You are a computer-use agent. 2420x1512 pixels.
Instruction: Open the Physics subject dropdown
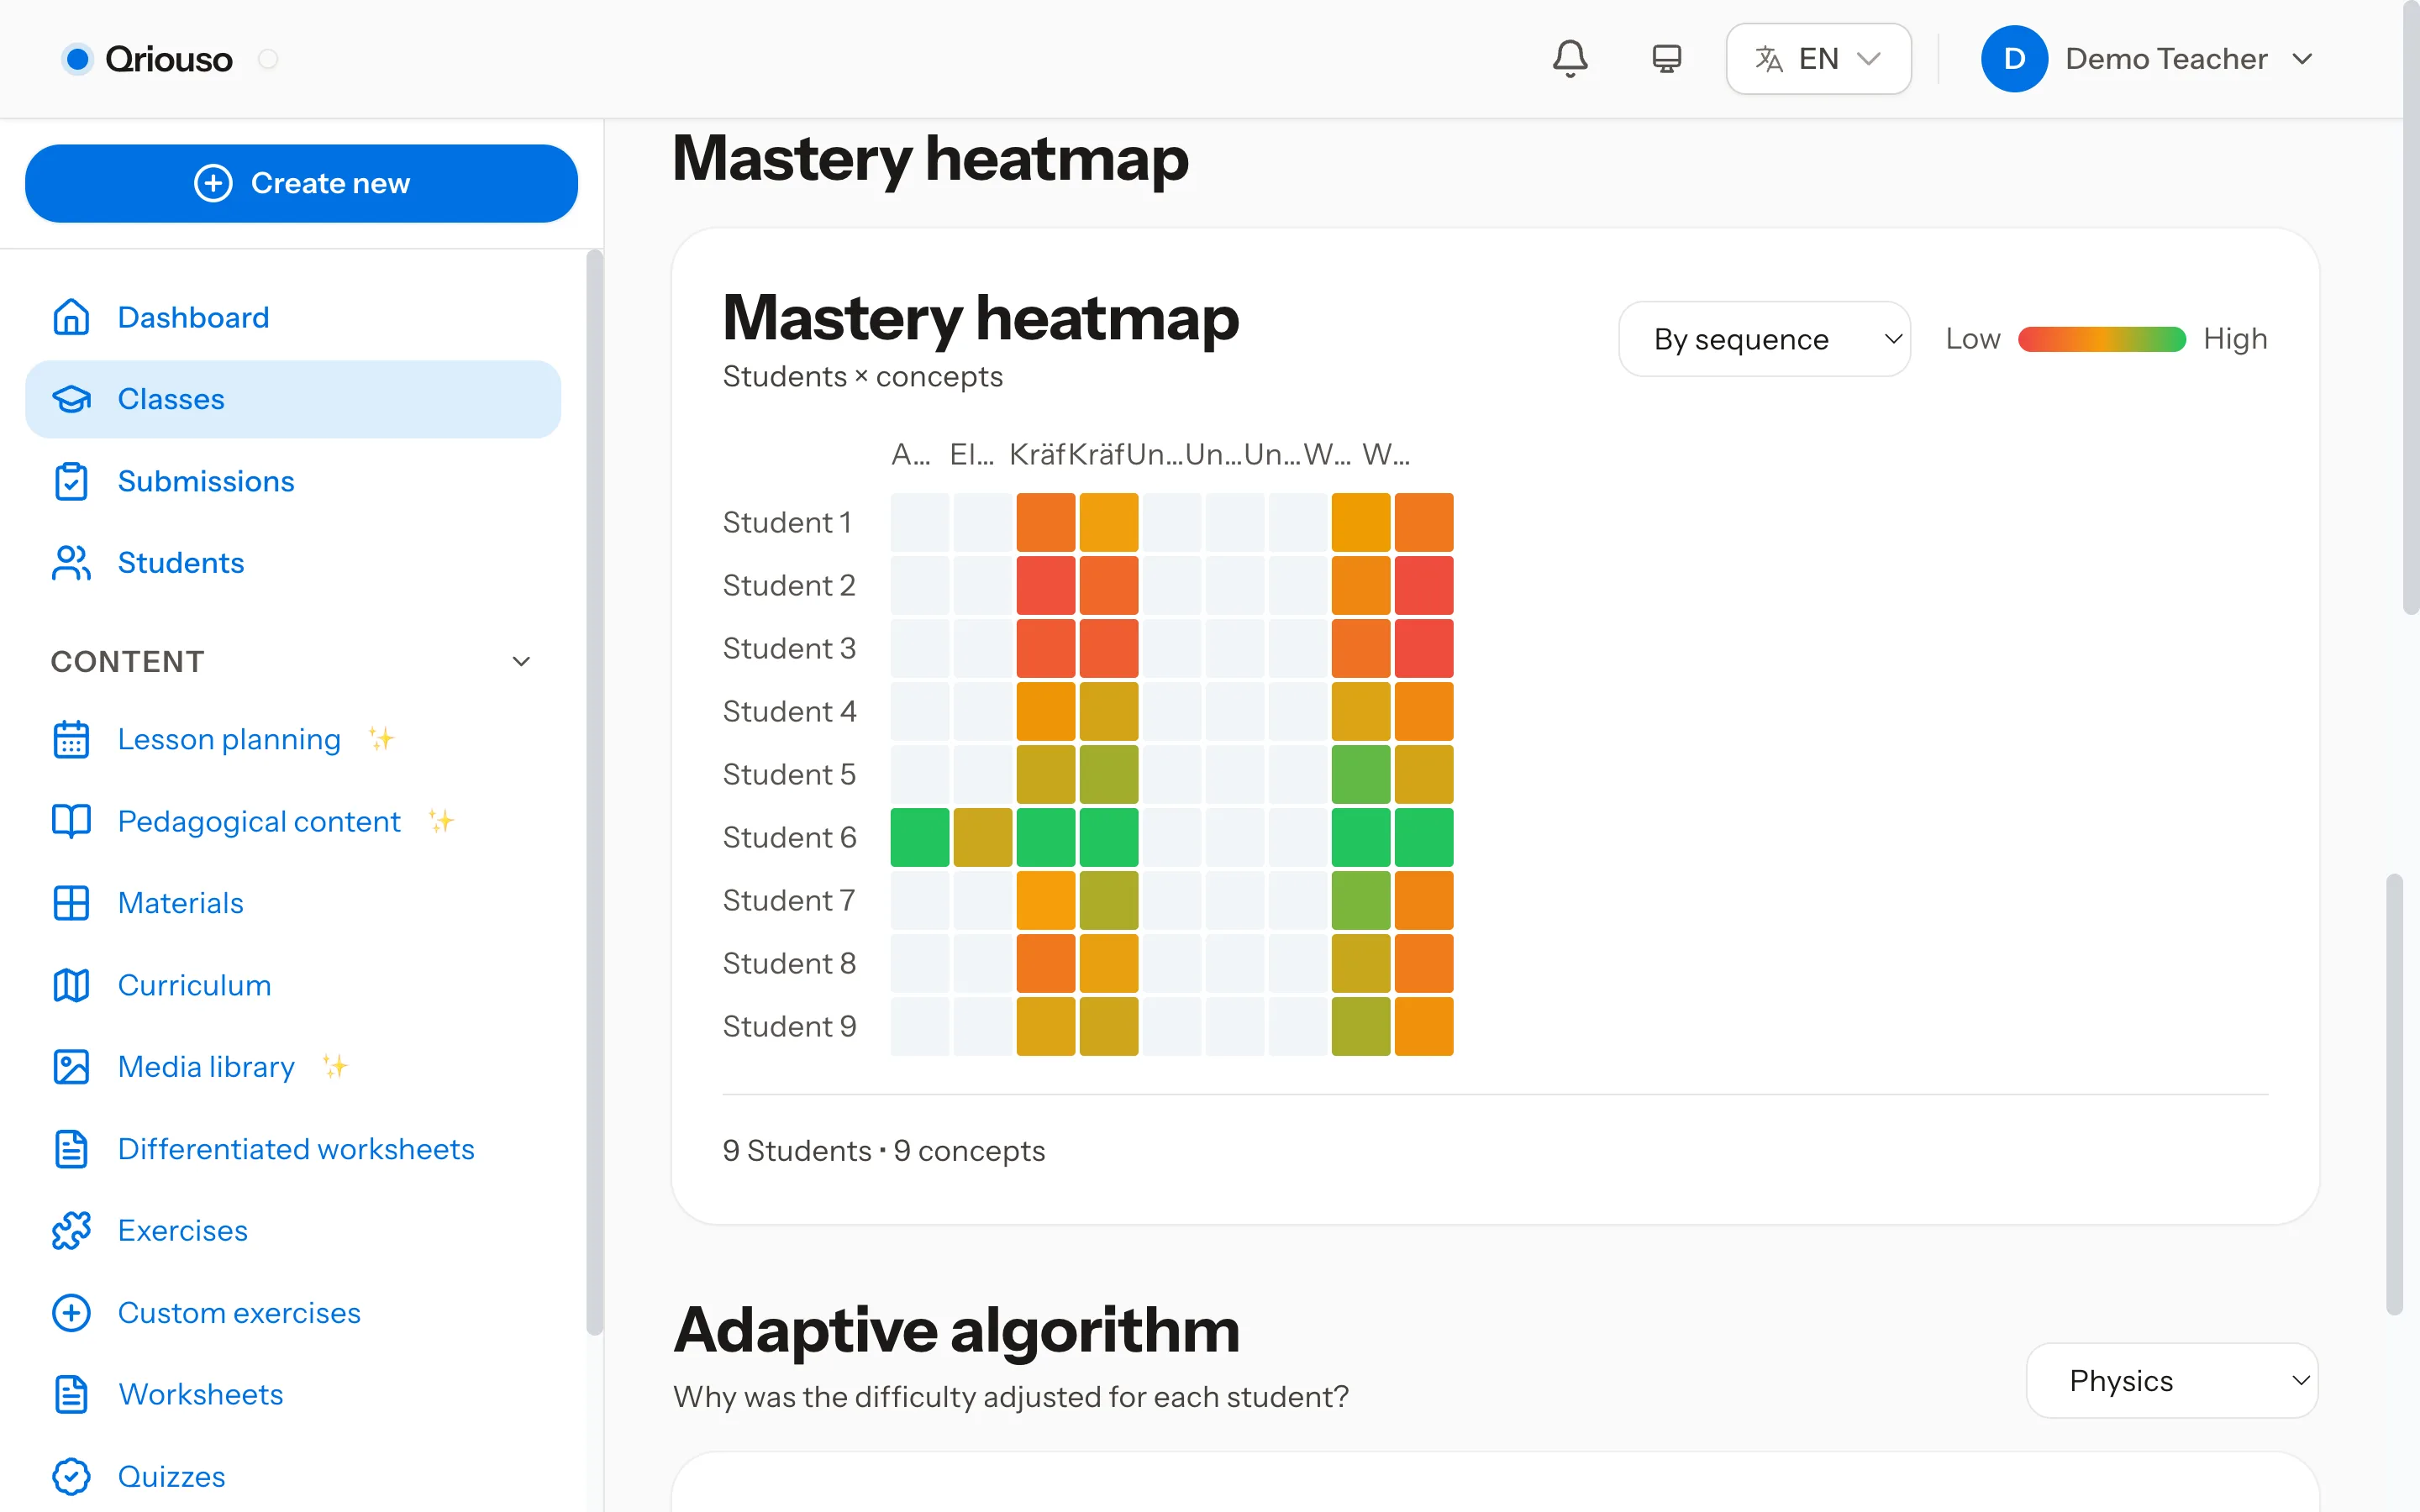pos(2172,1381)
